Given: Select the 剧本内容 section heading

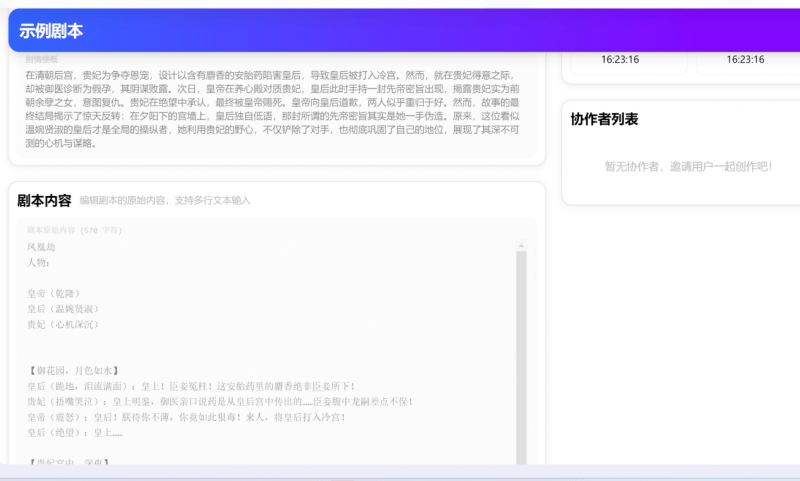Looking at the screenshot, I should (44, 200).
